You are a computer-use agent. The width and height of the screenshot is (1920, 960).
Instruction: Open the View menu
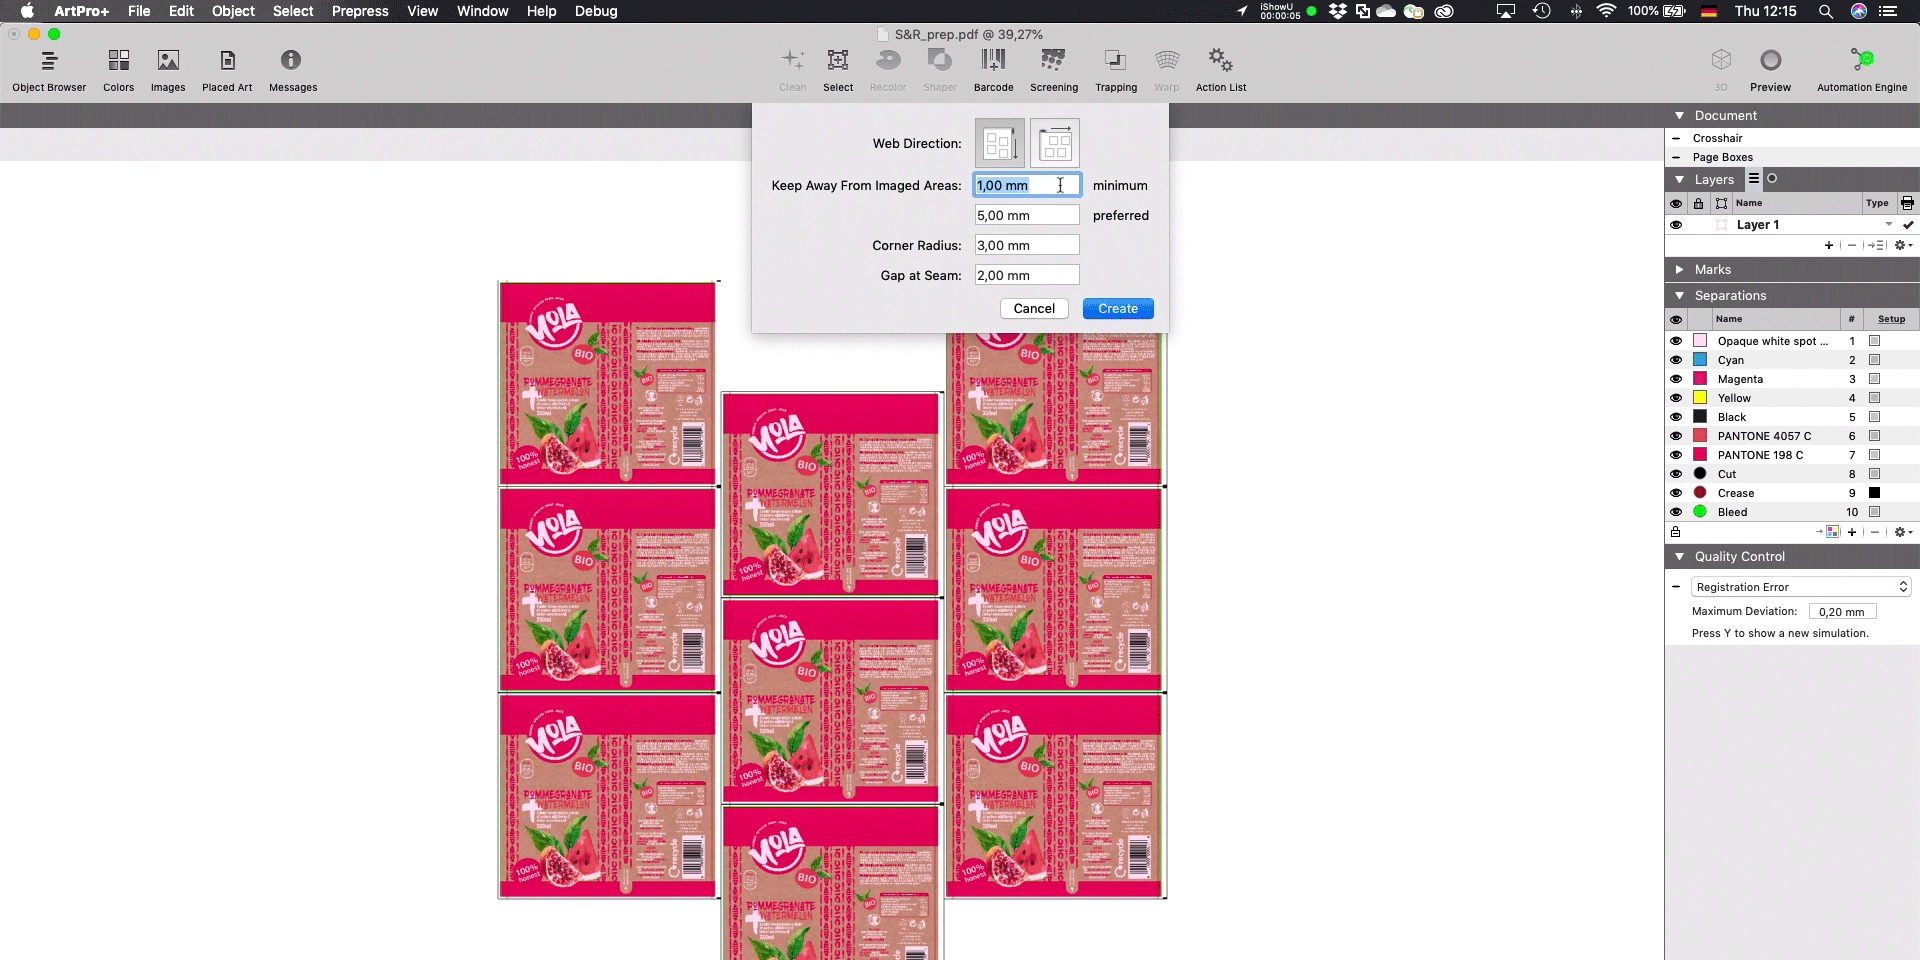tap(422, 11)
